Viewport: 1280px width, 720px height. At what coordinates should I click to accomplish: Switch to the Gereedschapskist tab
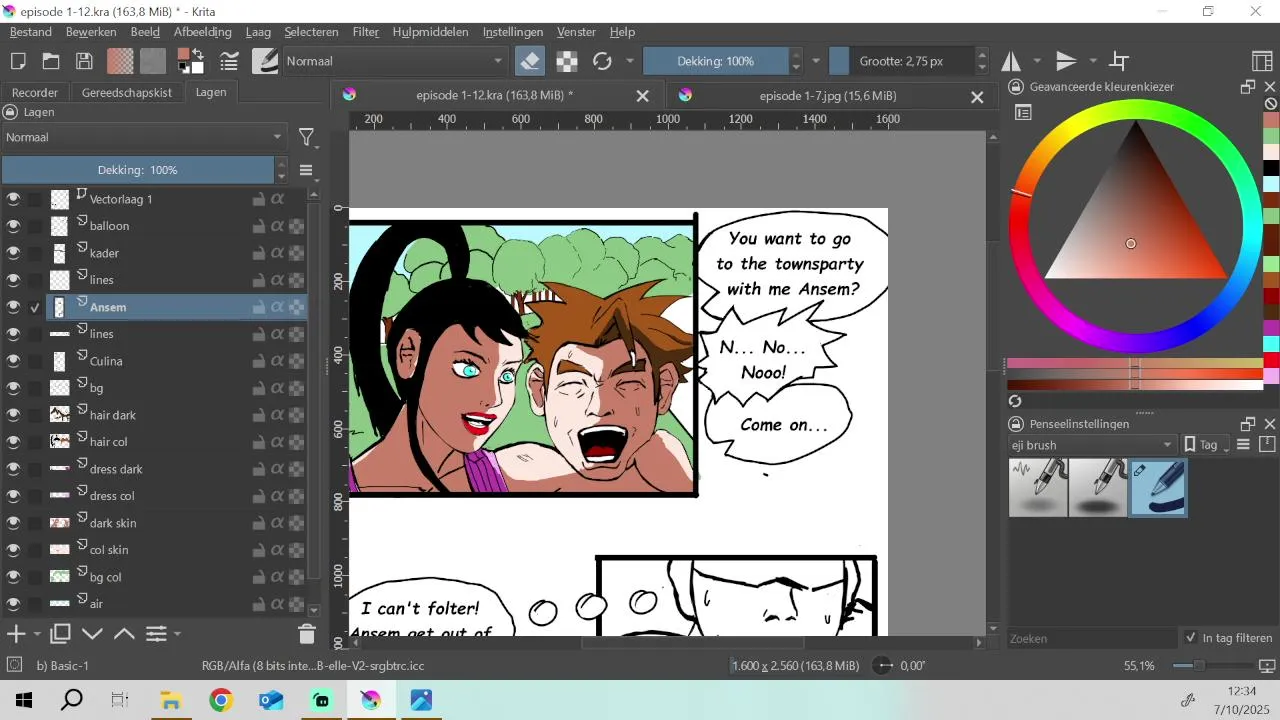click(x=127, y=92)
